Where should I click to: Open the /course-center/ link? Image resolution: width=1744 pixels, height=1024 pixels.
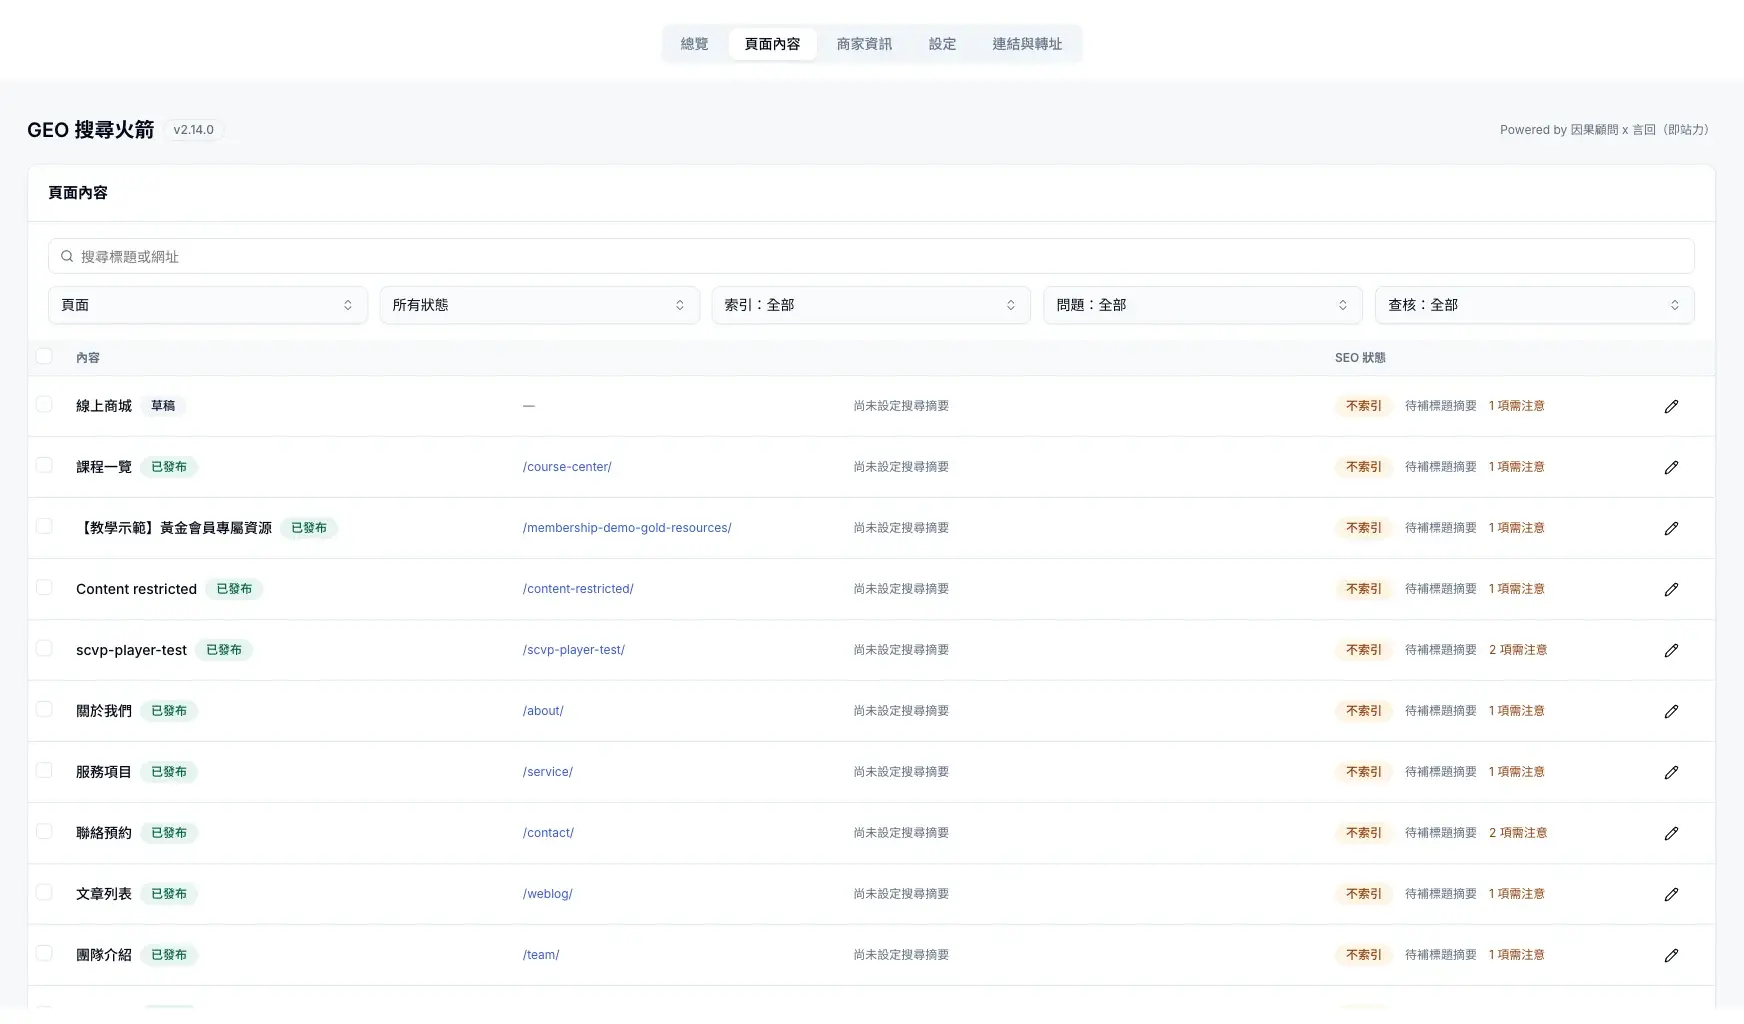tap(567, 467)
